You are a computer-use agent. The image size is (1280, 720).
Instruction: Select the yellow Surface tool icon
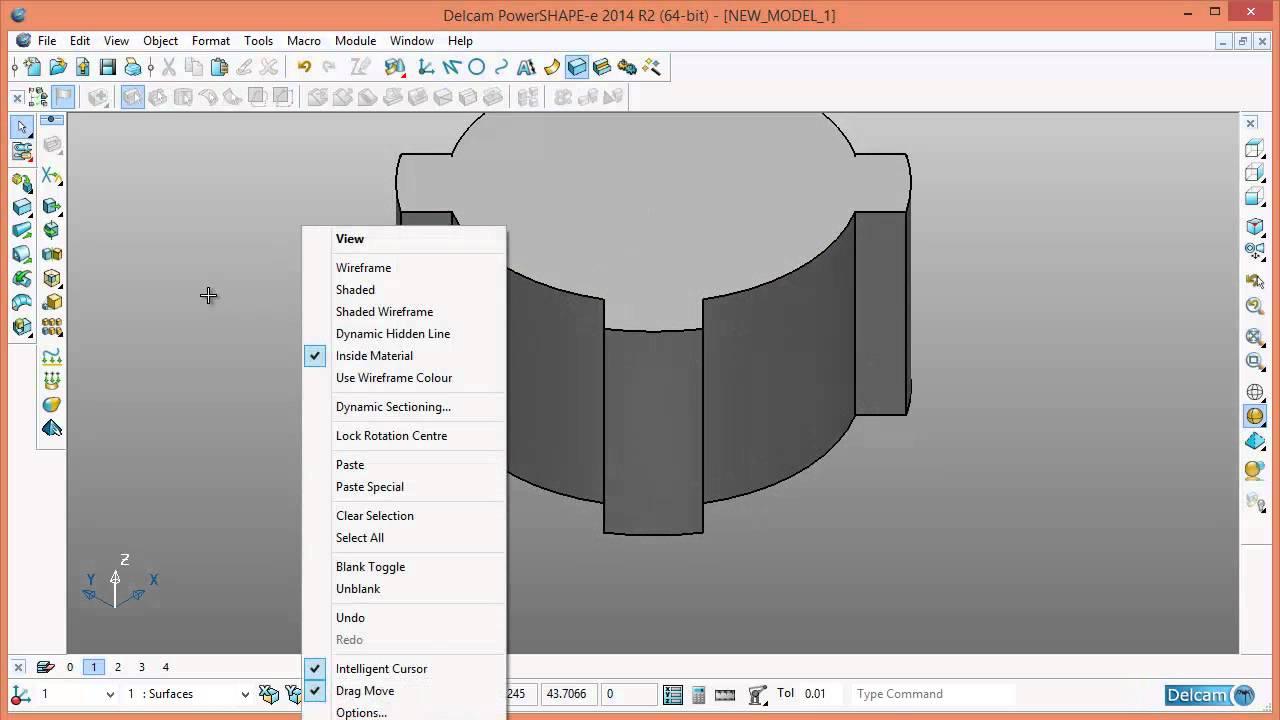pyautogui.click(x=552, y=67)
